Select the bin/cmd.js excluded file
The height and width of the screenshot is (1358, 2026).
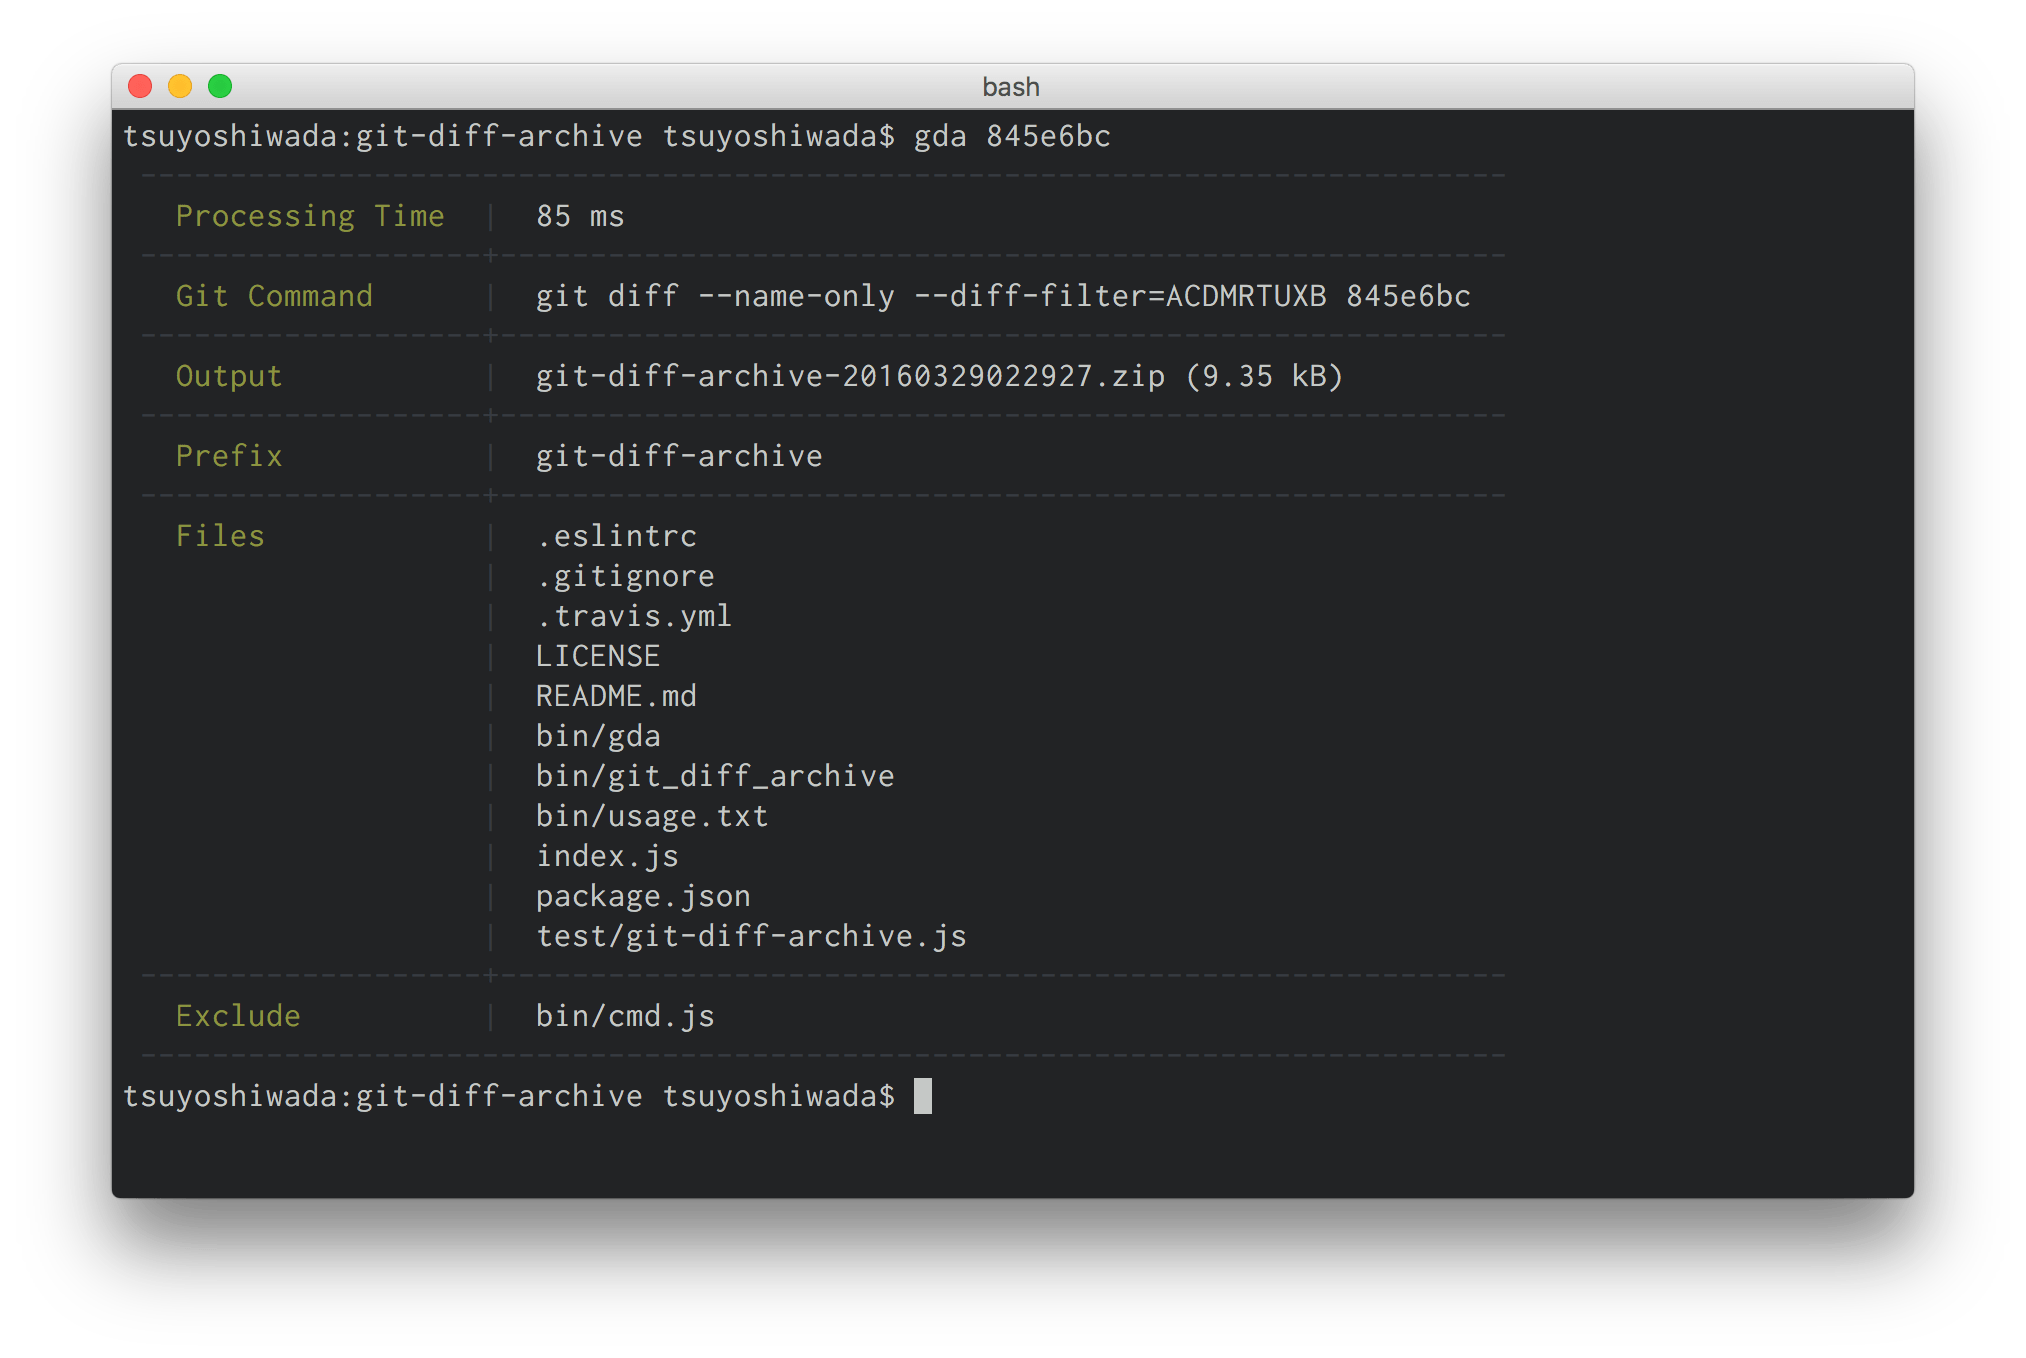coord(624,1015)
